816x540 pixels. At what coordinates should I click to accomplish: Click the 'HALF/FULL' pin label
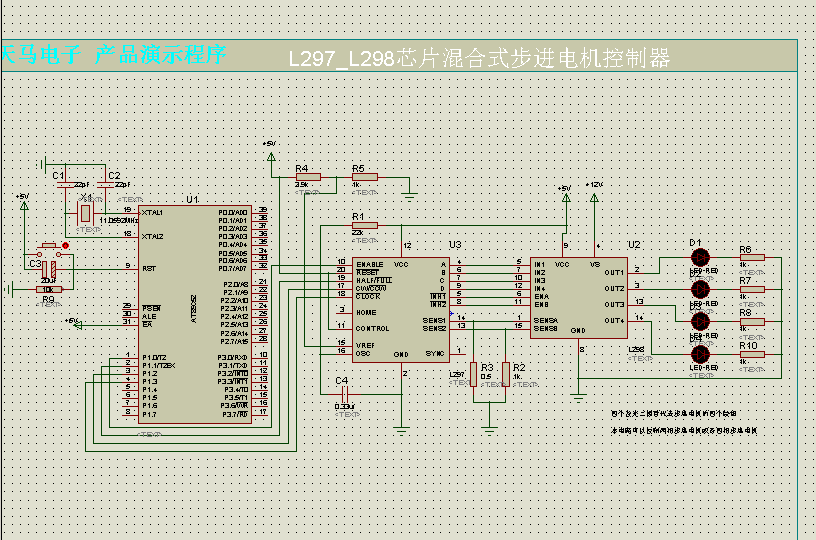374,280
